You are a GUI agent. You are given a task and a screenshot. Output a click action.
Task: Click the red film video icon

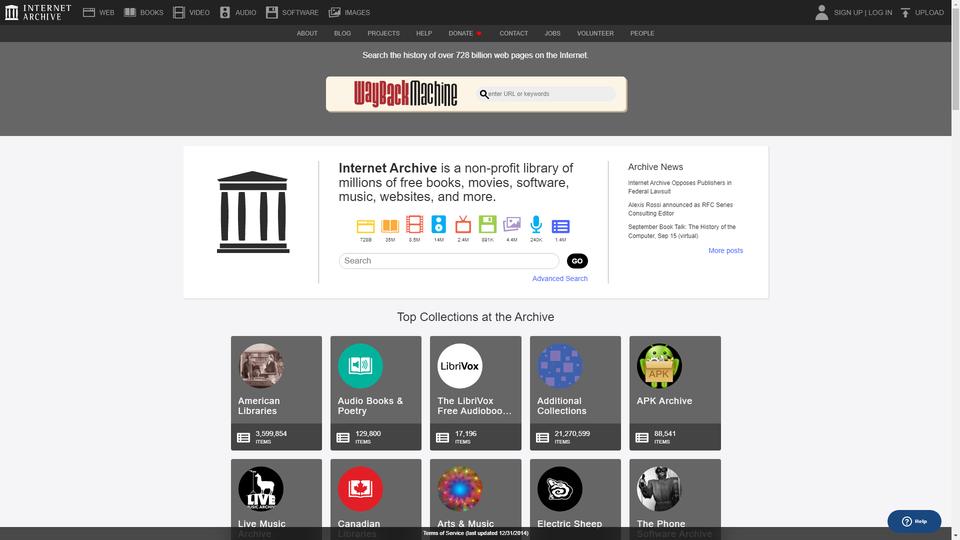pyautogui.click(x=414, y=225)
